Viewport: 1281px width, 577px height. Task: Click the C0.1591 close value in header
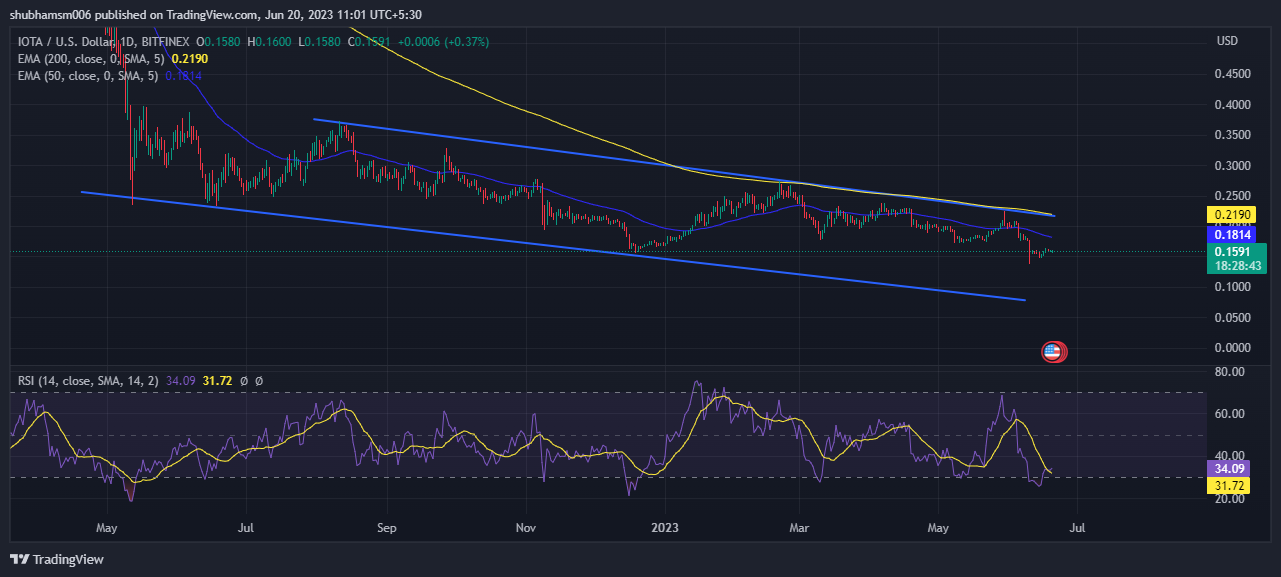point(369,42)
